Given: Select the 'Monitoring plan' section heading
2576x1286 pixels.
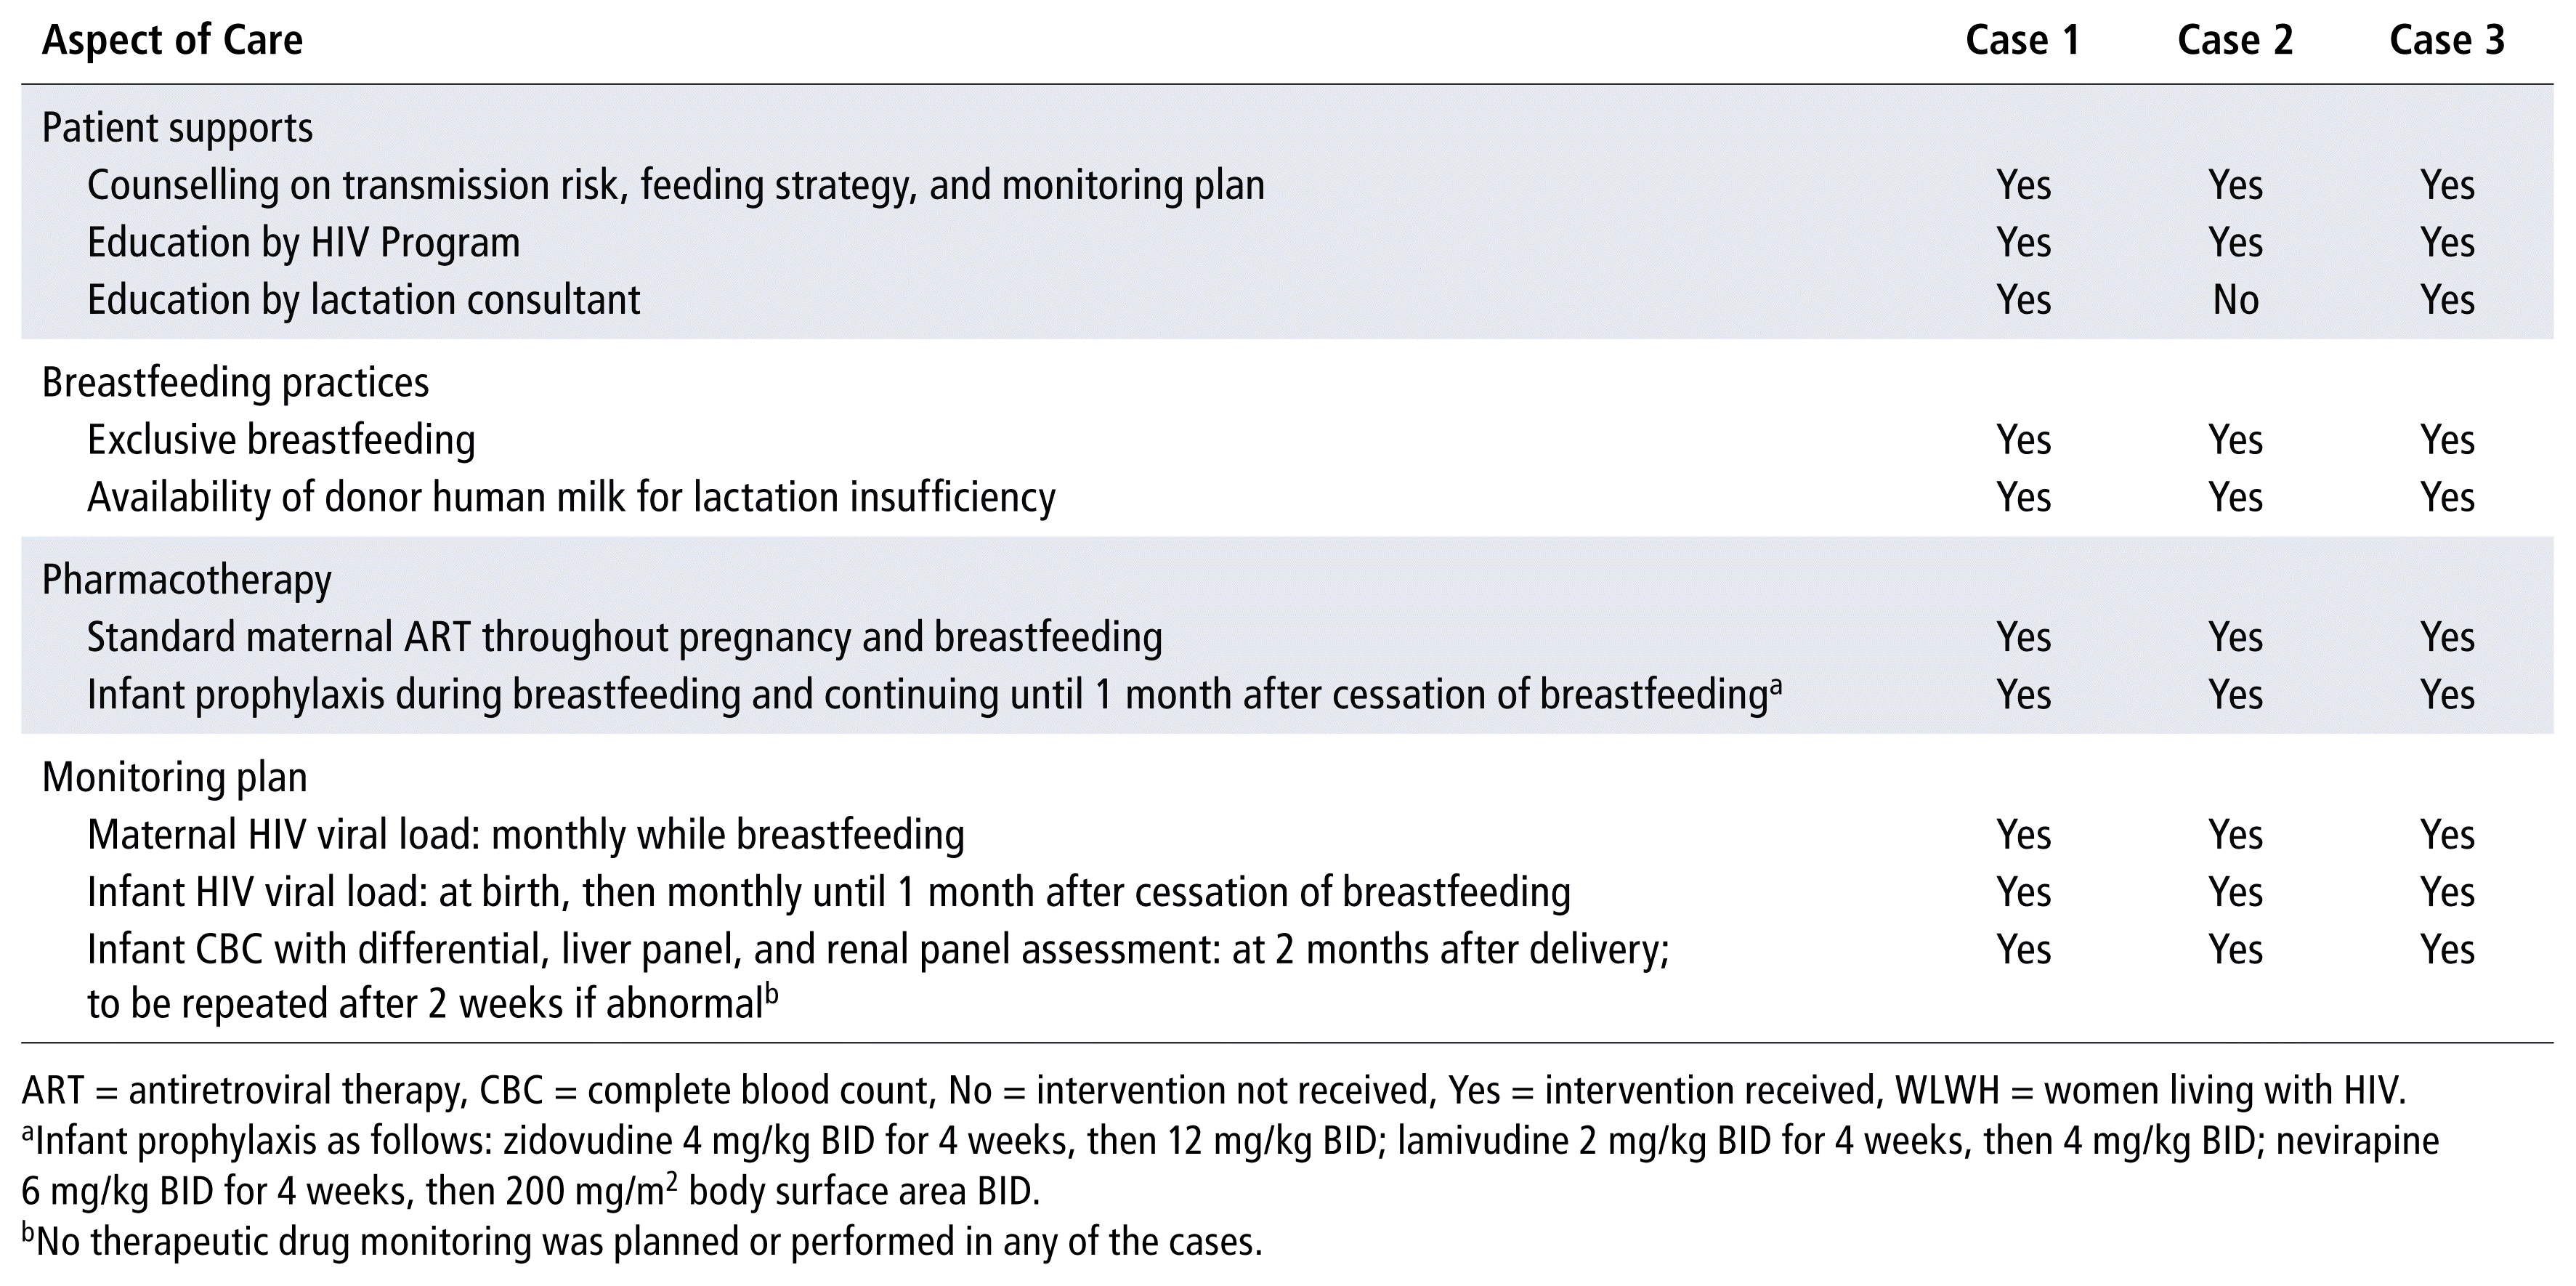Looking at the screenshot, I should tap(174, 777).
